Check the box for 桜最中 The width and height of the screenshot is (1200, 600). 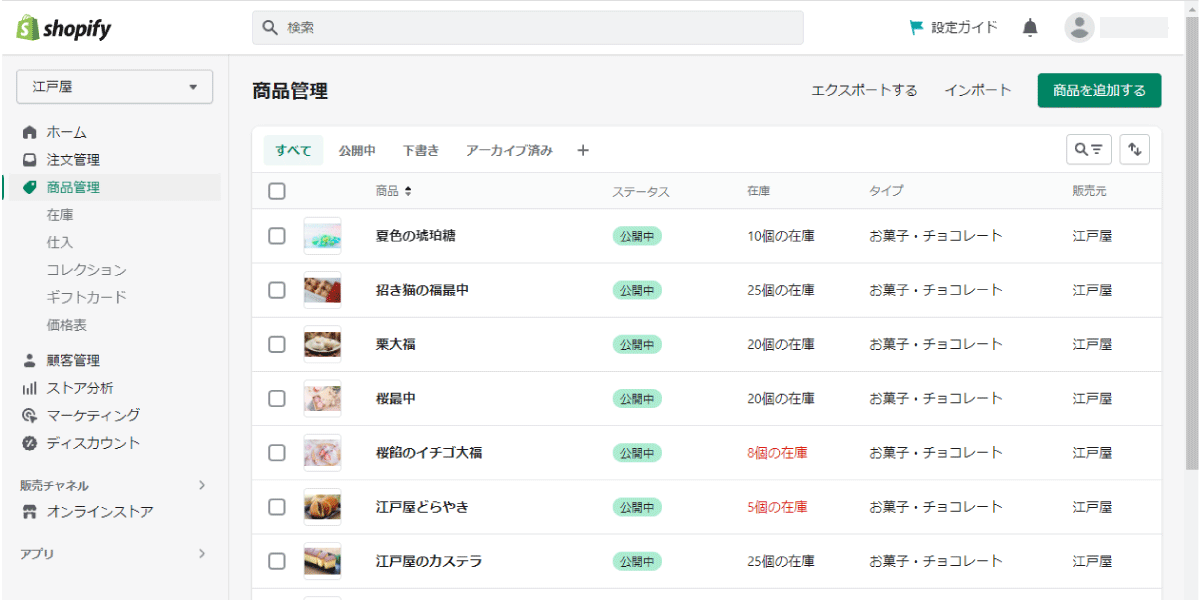click(x=277, y=398)
